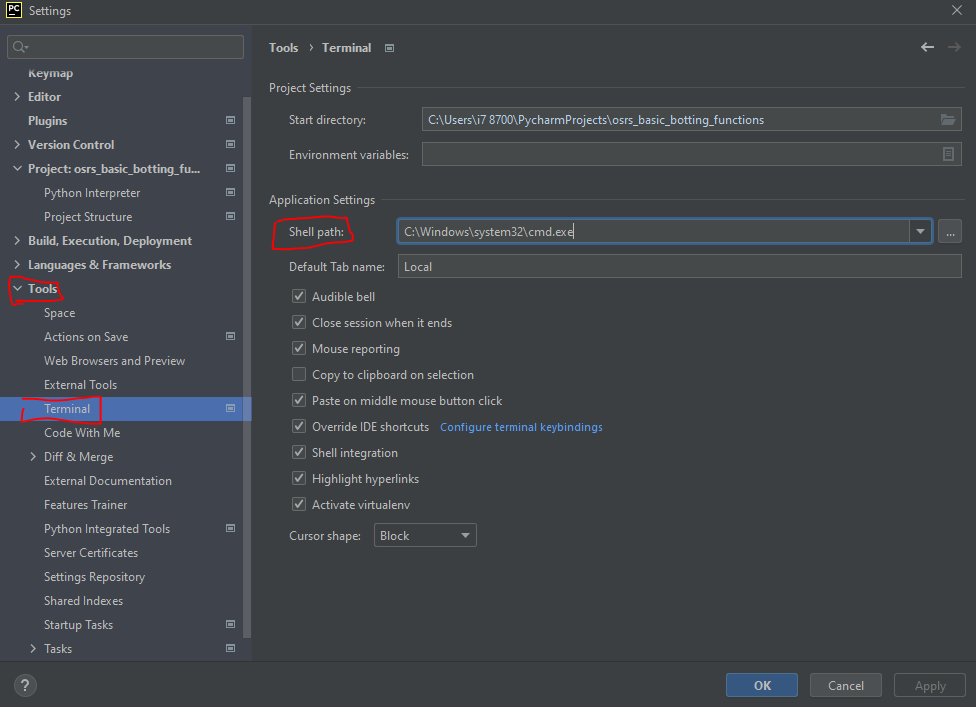
Task: Click the search magnifier icon in settings search
Action: pos(20,47)
